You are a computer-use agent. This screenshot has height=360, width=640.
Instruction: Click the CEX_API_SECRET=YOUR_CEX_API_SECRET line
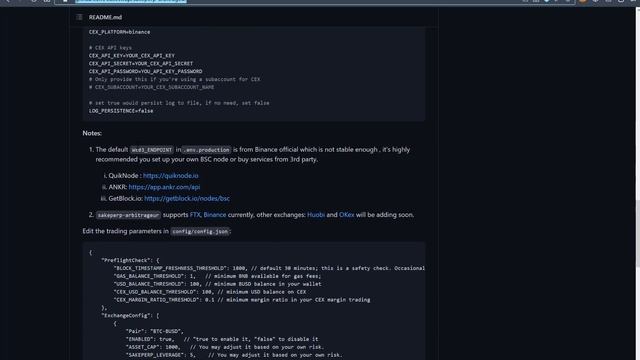pos(141,63)
